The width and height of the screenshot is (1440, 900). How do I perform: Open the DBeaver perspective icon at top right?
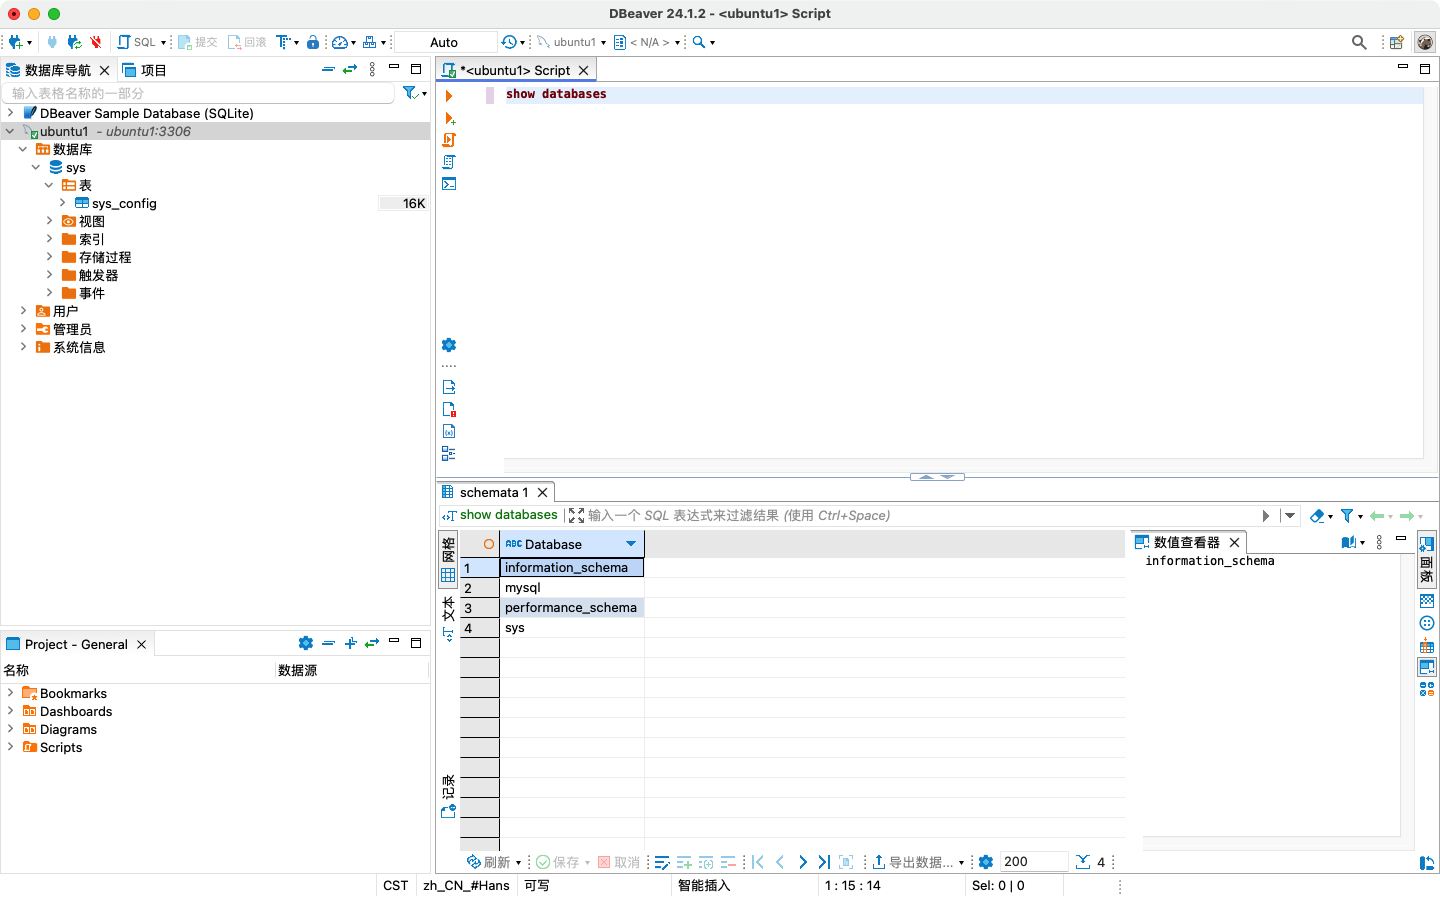point(1425,42)
